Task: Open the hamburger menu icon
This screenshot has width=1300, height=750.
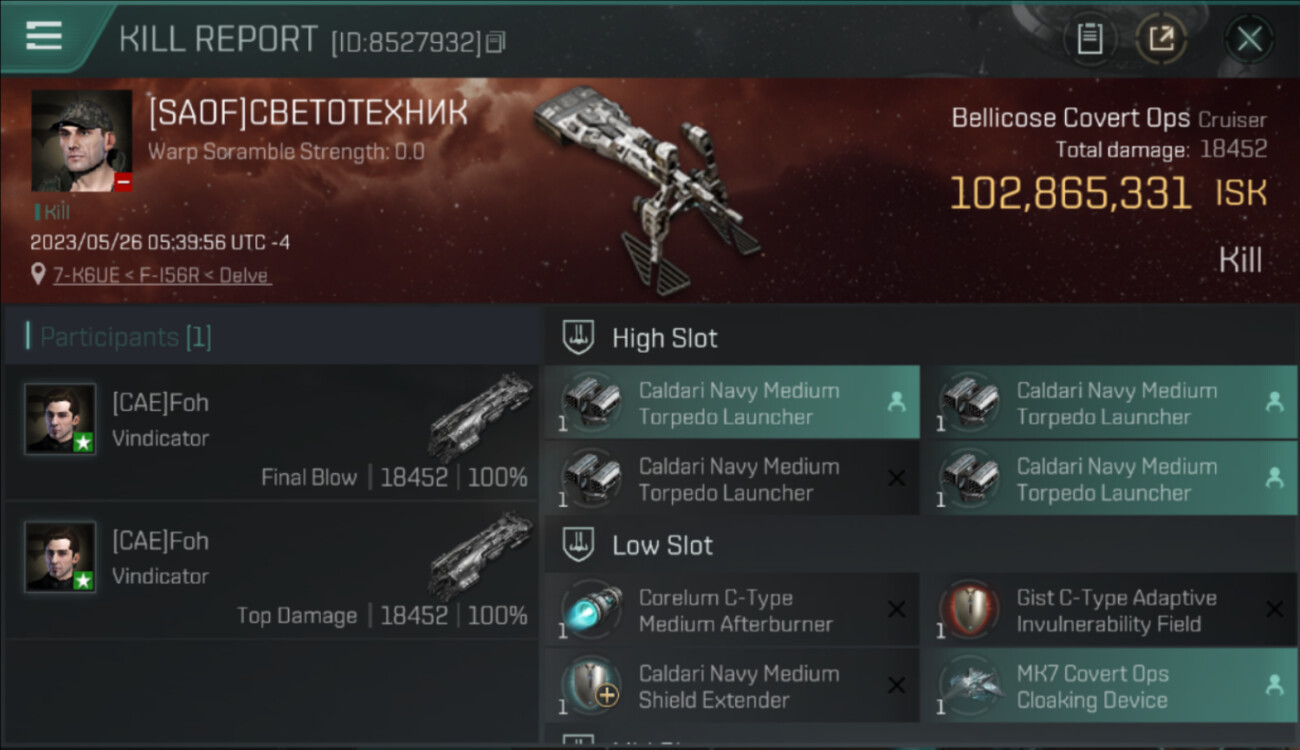Action: coord(44,36)
